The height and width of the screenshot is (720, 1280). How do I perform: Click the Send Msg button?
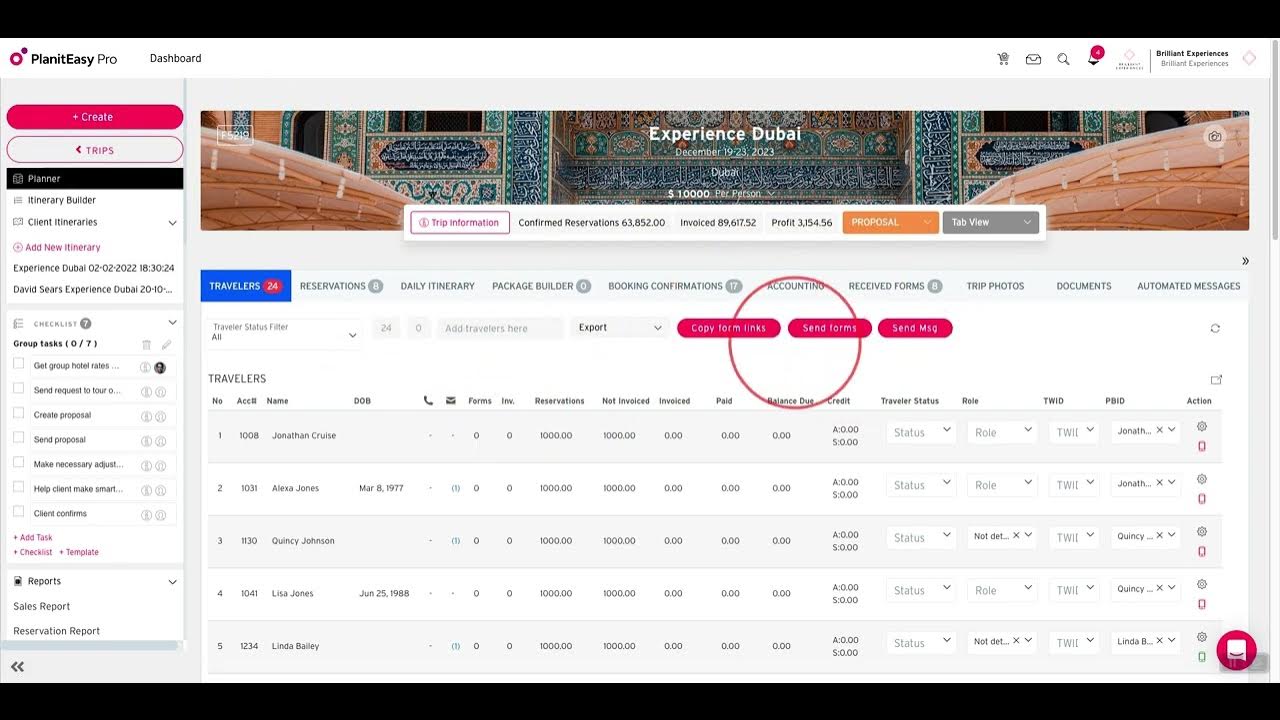click(x=915, y=328)
